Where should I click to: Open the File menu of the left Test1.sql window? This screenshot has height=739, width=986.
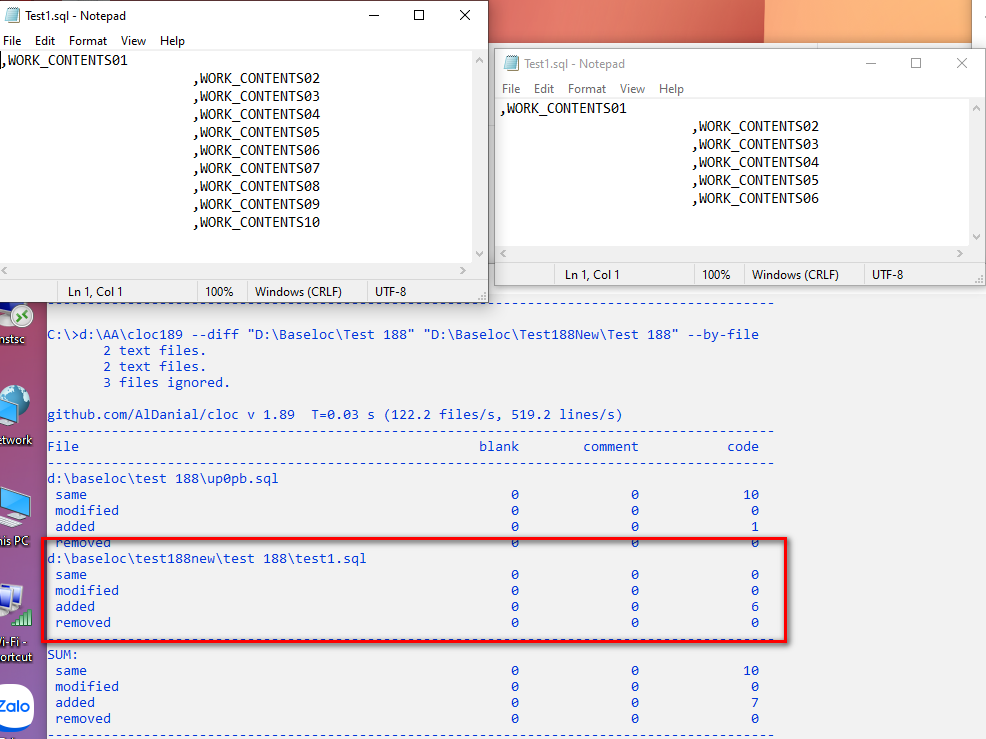pyautogui.click(x=12, y=41)
